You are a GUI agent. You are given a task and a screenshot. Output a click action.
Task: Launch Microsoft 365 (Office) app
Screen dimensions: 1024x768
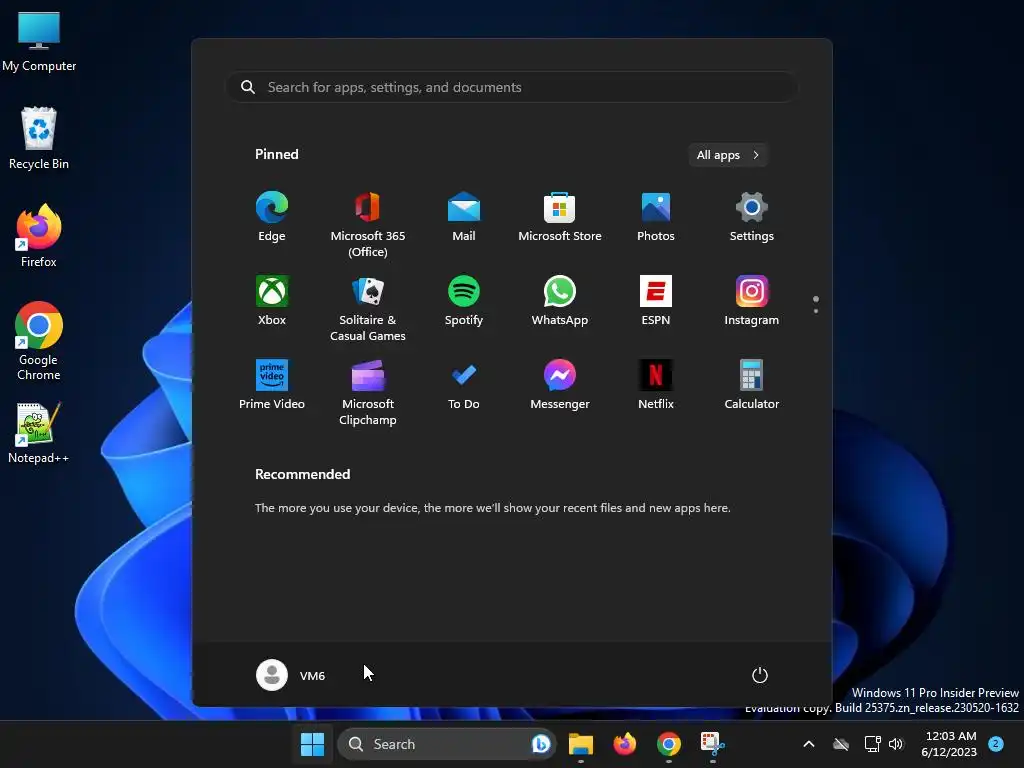click(x=368, y=224)
